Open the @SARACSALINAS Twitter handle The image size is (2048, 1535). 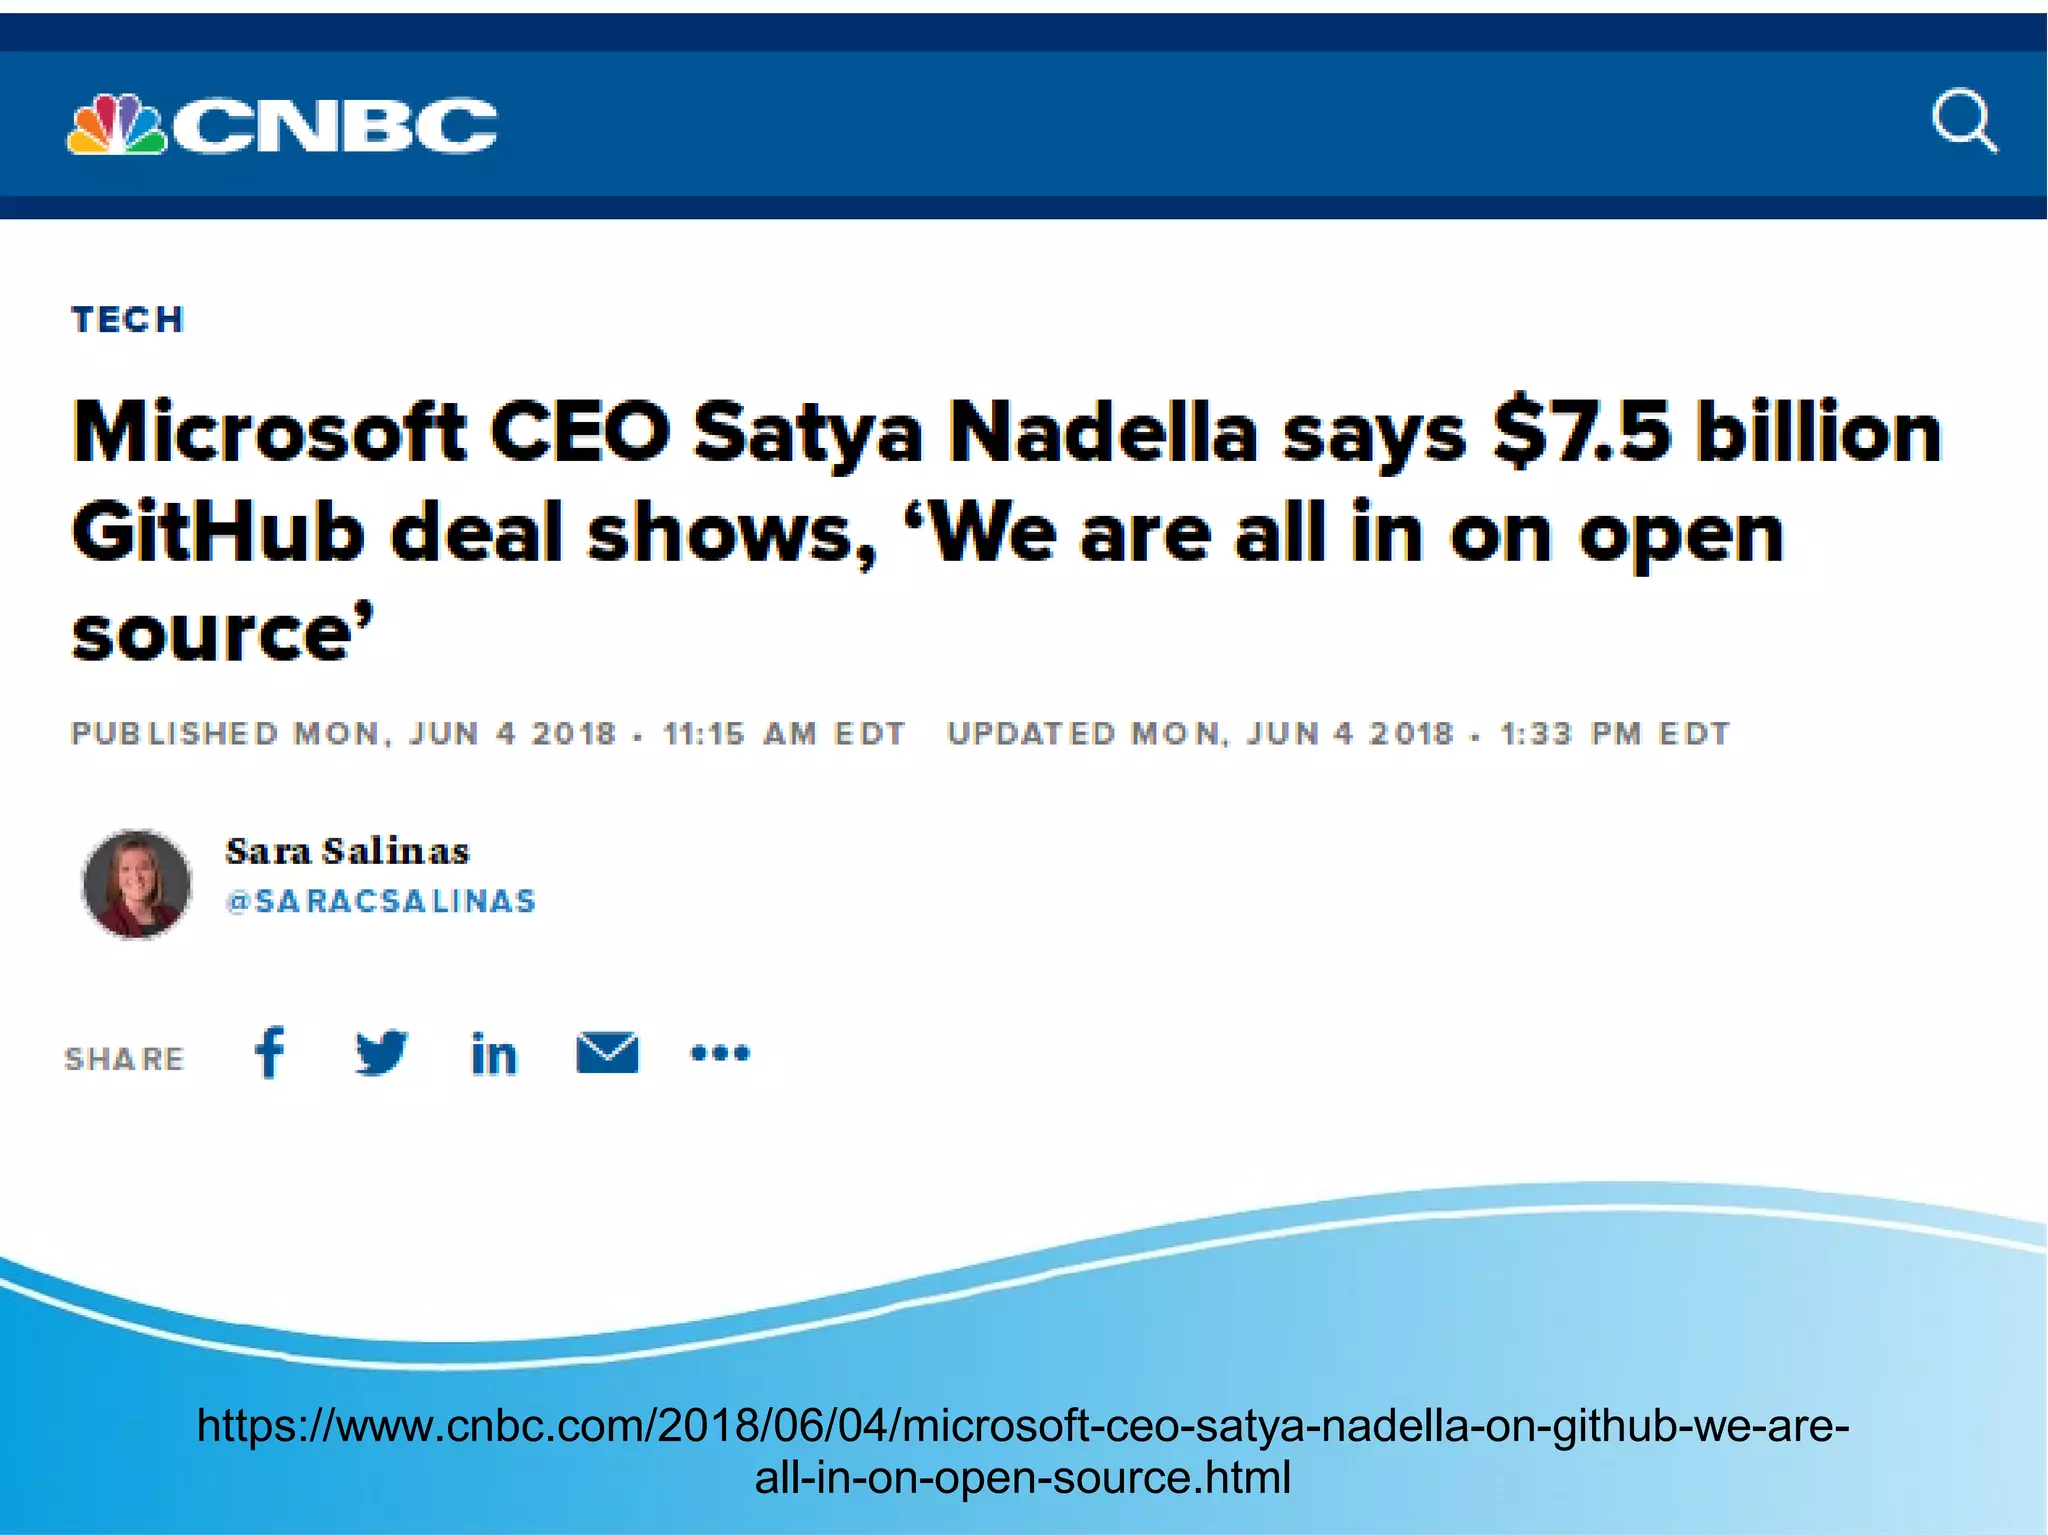381,902
